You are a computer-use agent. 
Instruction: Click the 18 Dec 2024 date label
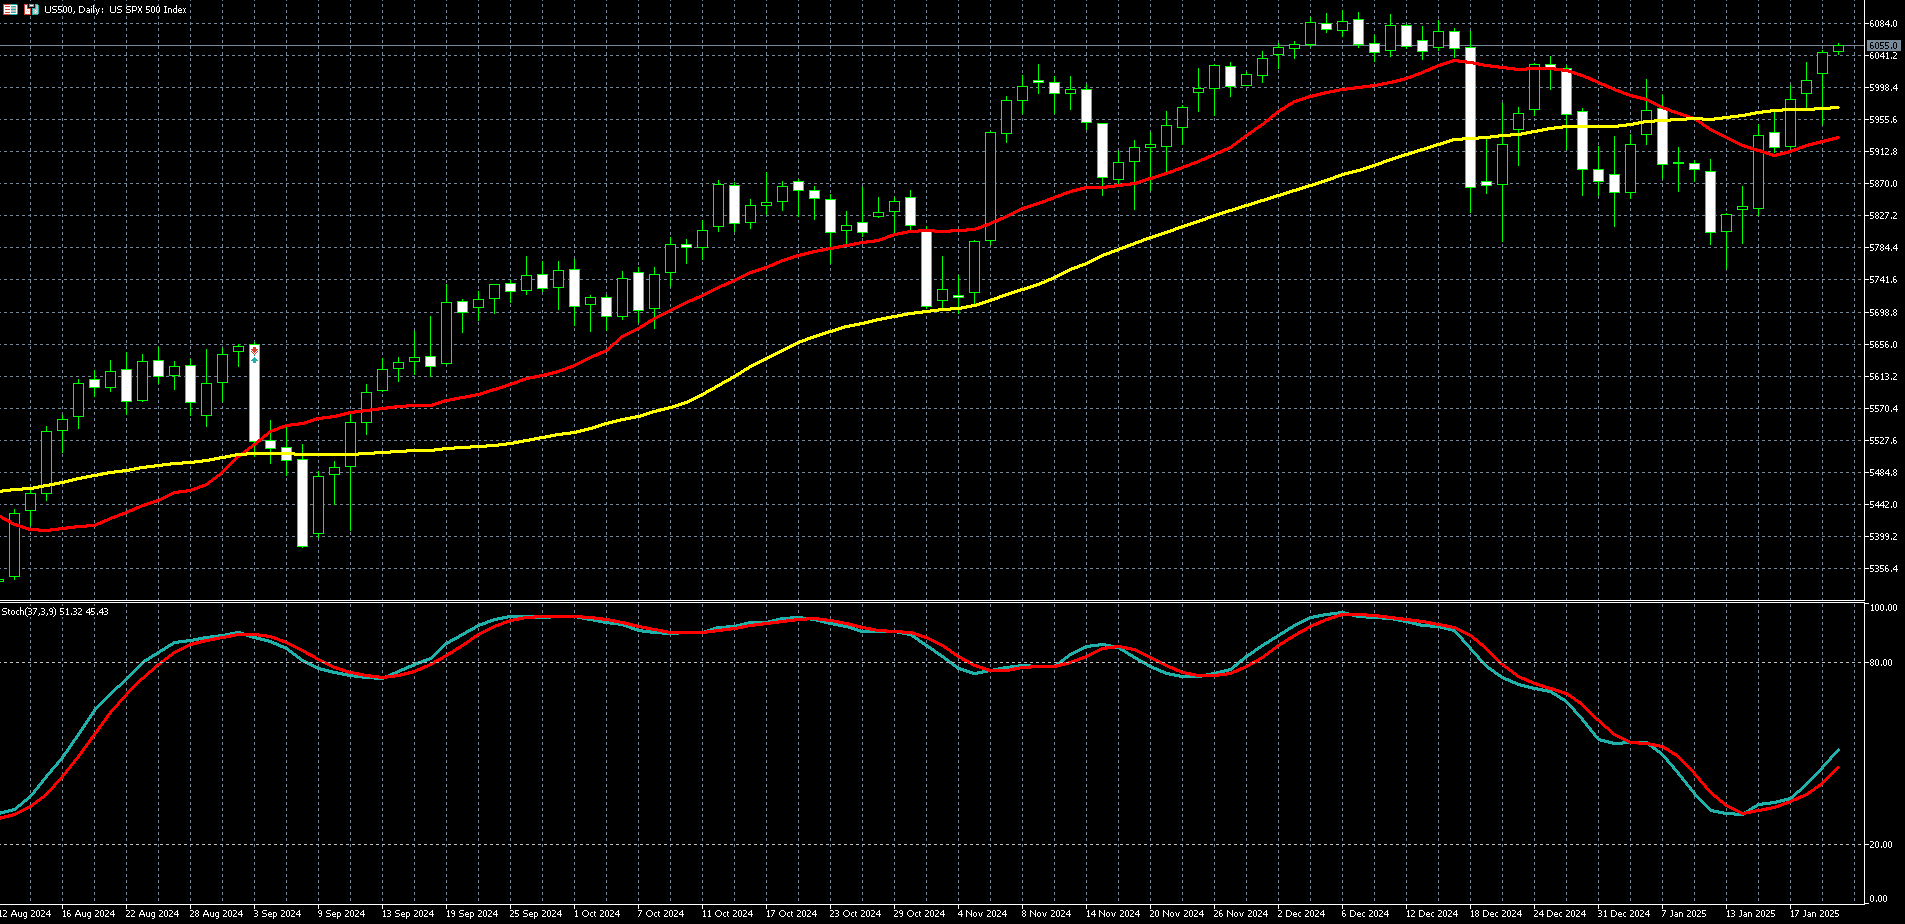[x=1495, y=914]
